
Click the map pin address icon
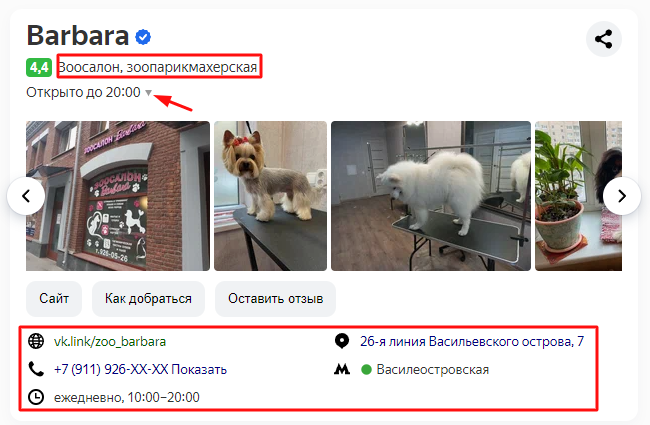[x=342, y=341]
